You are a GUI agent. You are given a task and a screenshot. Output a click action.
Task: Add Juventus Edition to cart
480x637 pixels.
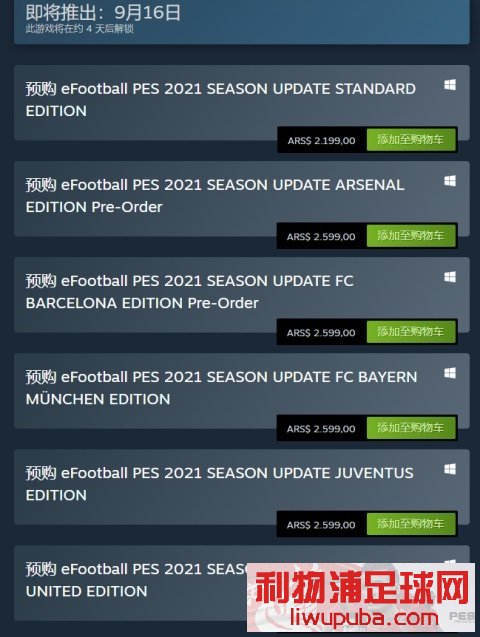pos(411,524)
